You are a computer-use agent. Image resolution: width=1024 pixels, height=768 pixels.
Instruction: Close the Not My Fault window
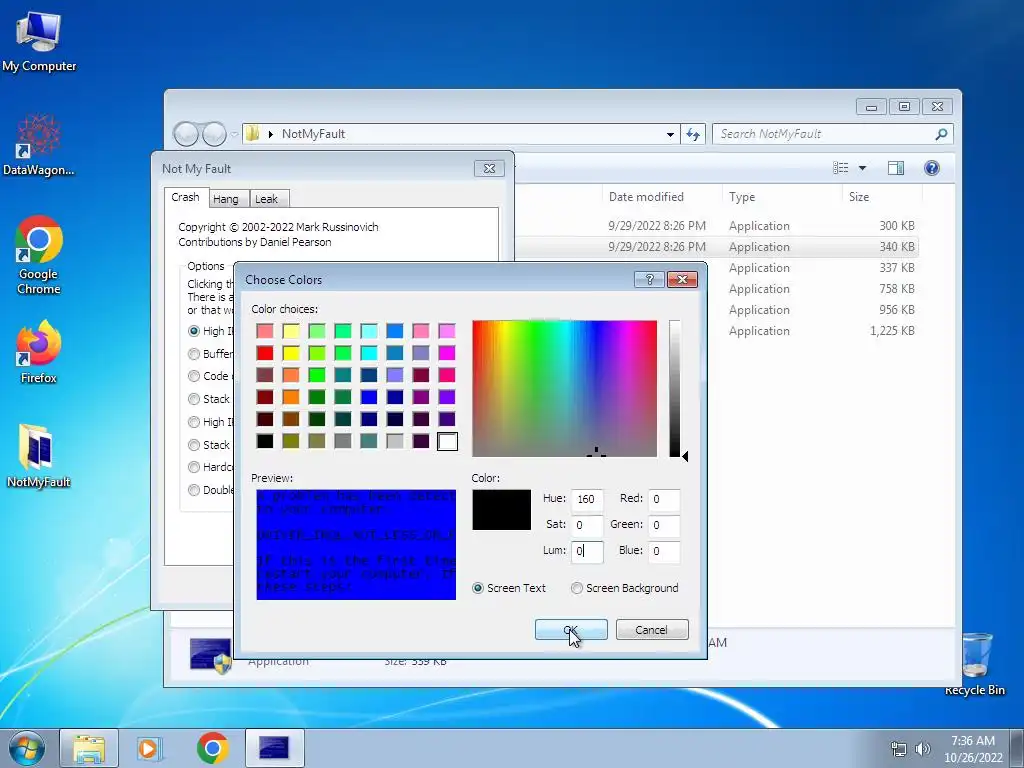tap(489, 168)
